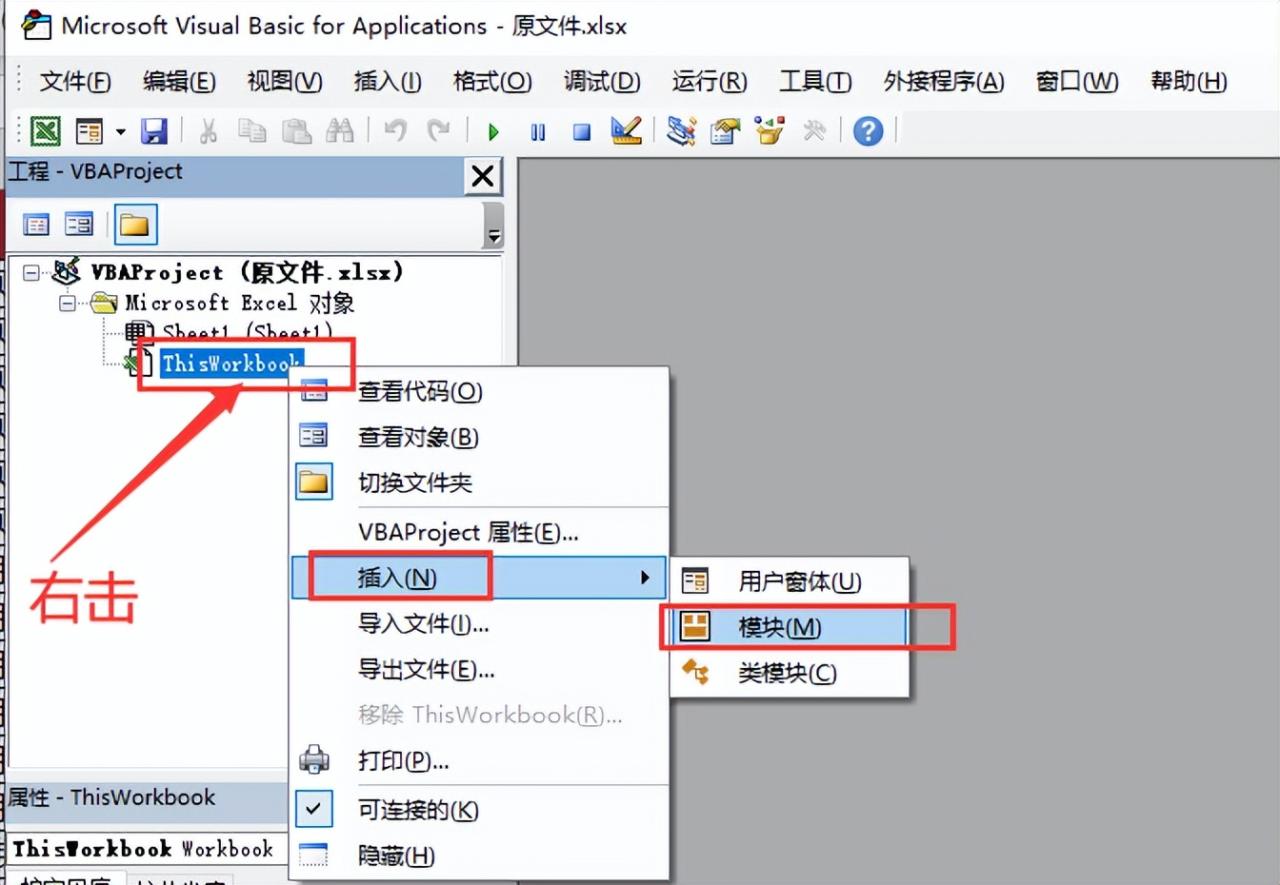Collapse the VBAProject (原文件.xlsx) tree node
Viewport: 1280px width, 885px height.
pyautogui.click(x=32, y=272)
